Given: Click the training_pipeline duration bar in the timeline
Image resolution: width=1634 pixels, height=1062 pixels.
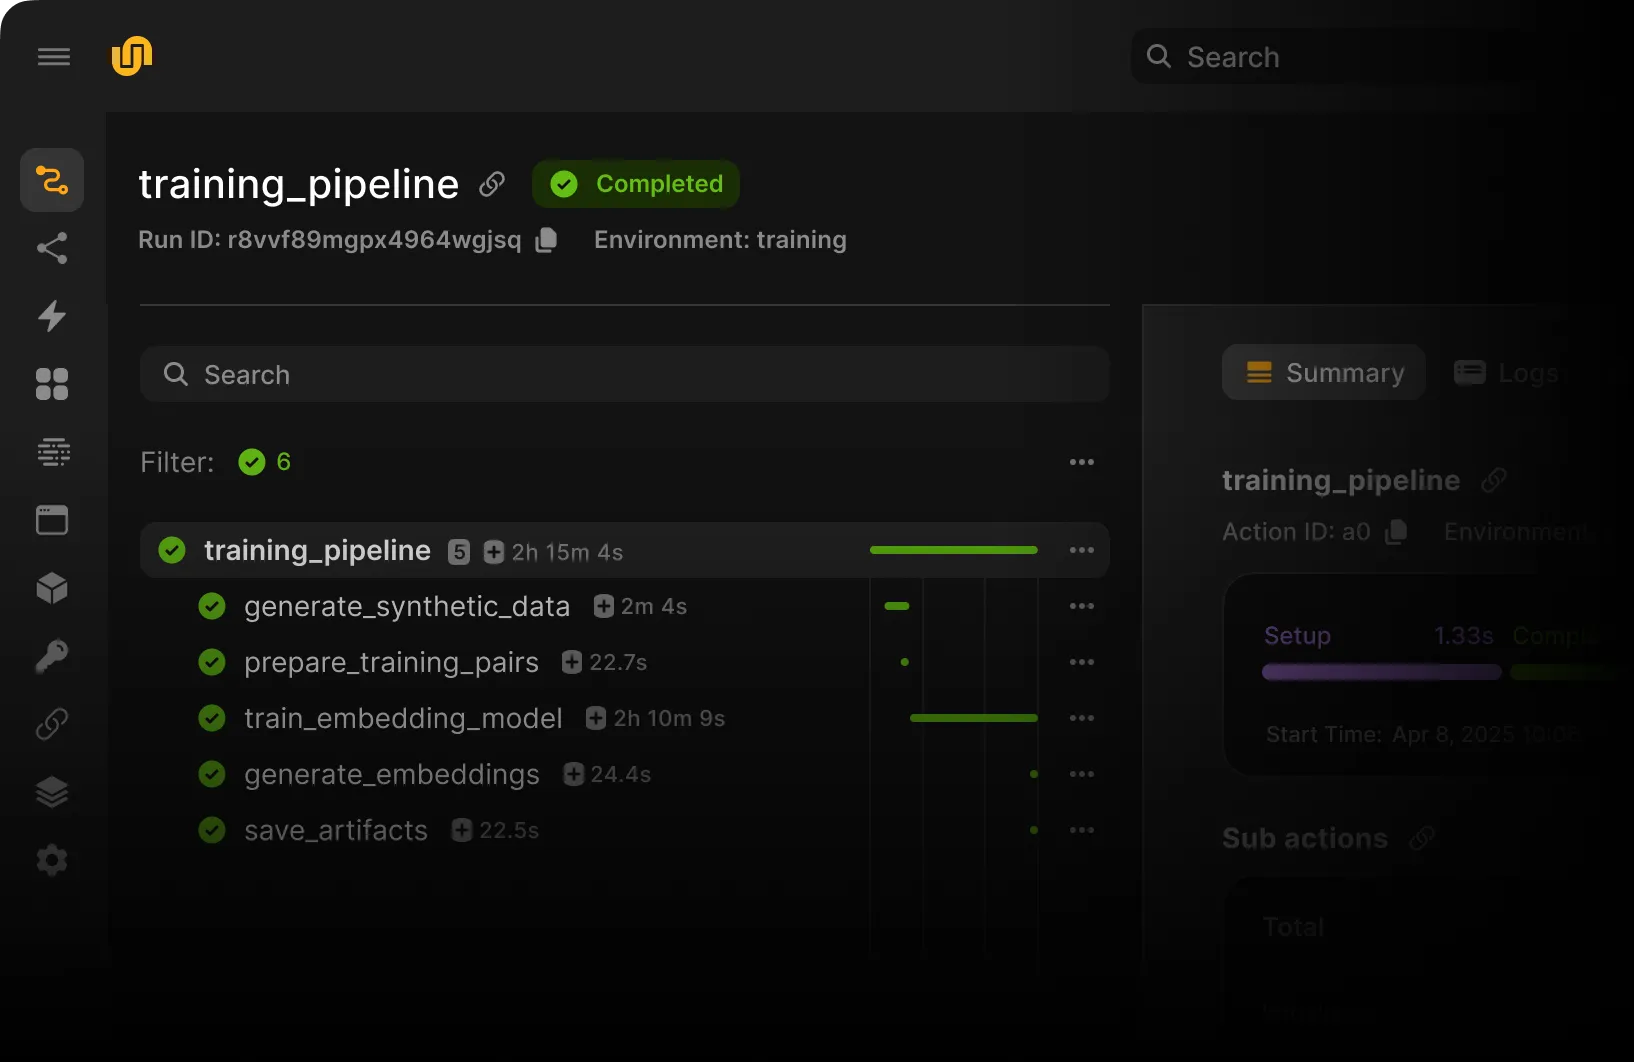Looking at the screenshot, I should 952,550.
